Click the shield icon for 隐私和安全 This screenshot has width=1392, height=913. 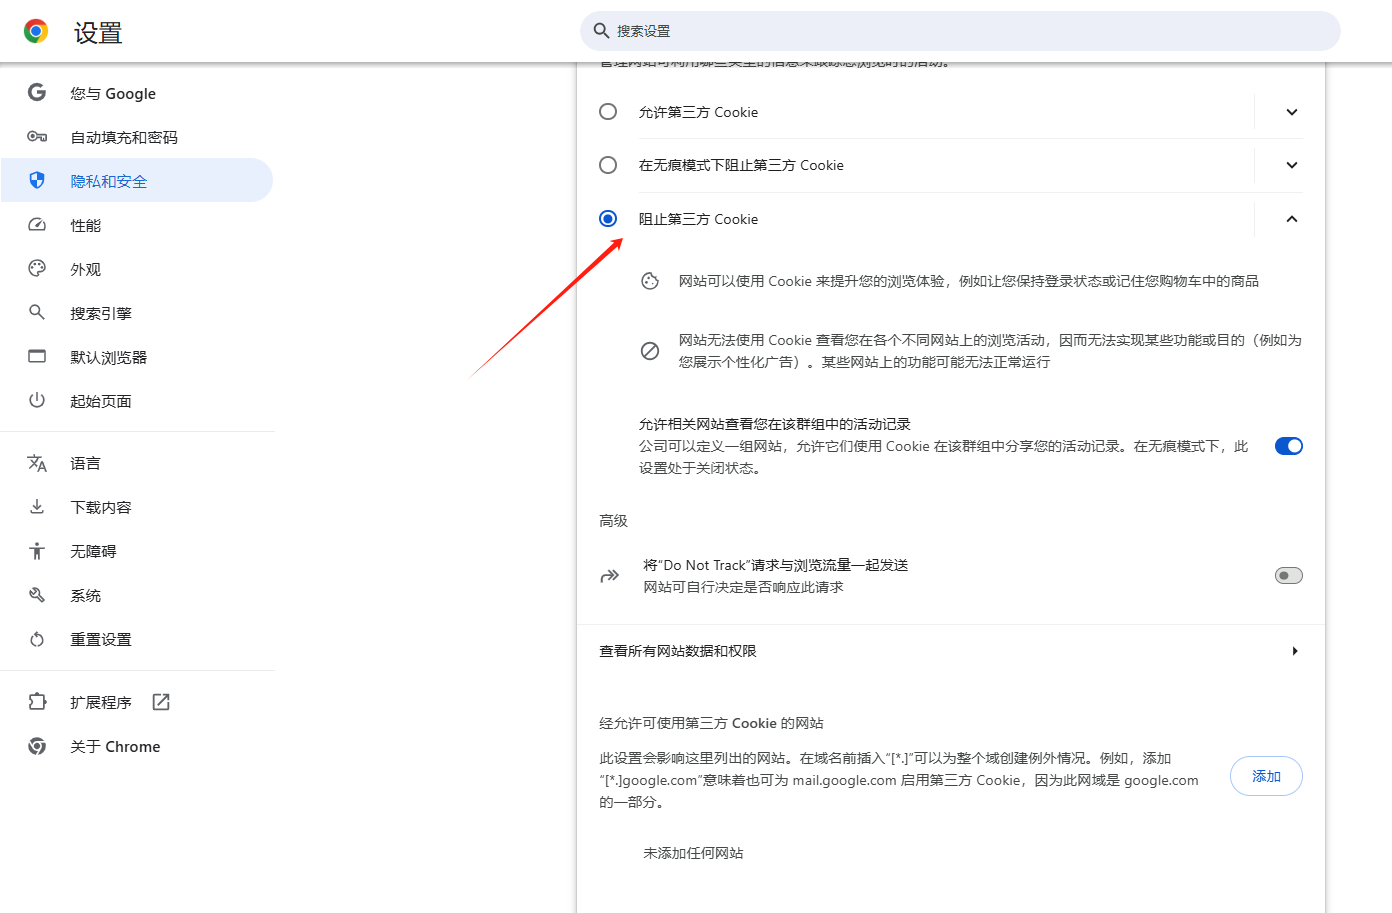37,180
